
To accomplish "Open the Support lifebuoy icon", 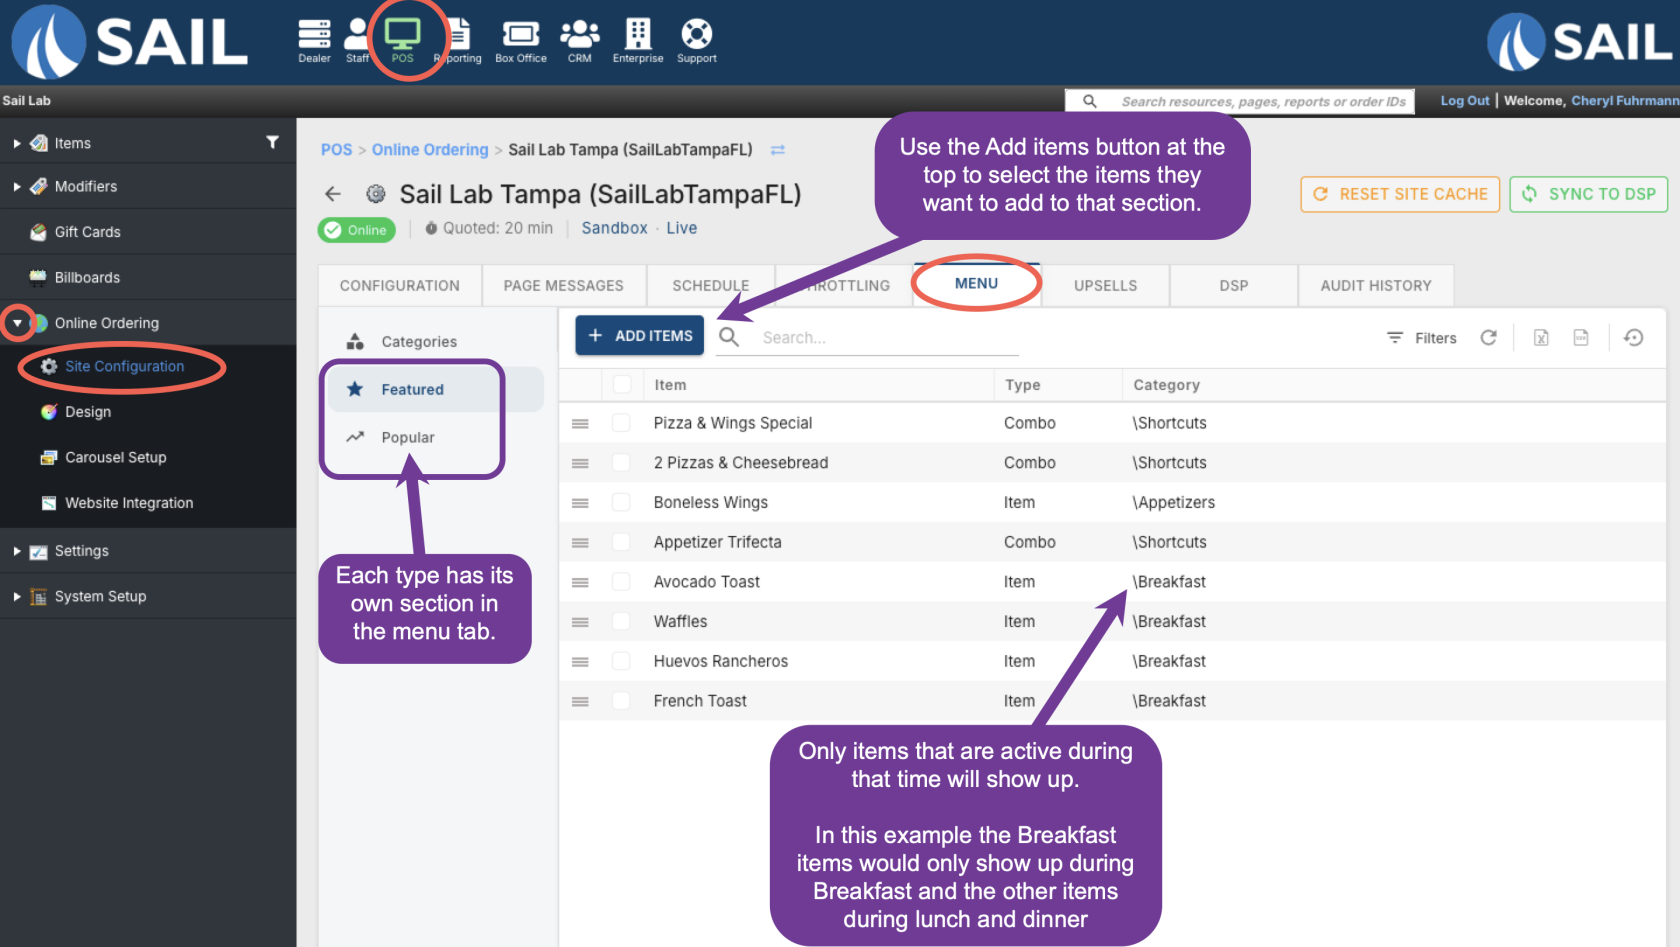I will (x=697, y=34).
